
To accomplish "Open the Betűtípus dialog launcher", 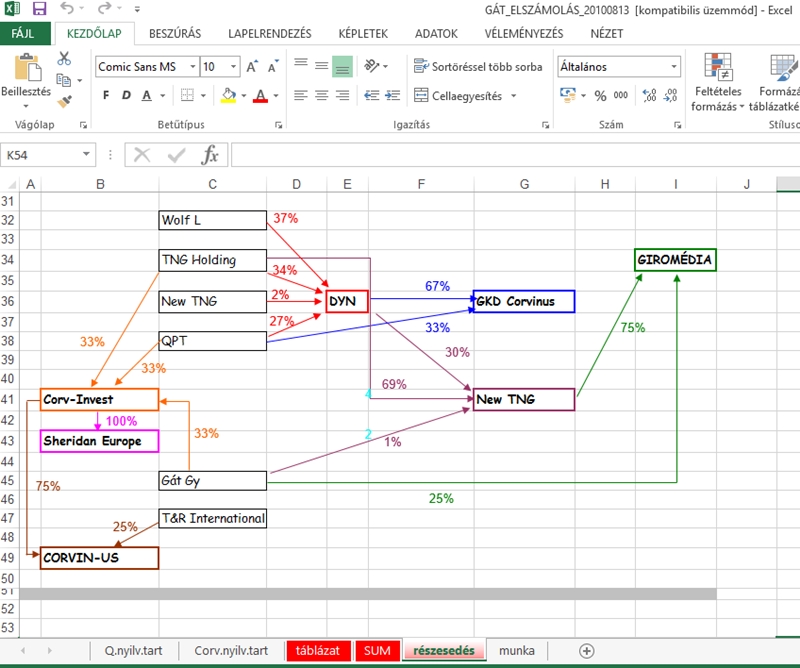I will [x=279, y=125].
